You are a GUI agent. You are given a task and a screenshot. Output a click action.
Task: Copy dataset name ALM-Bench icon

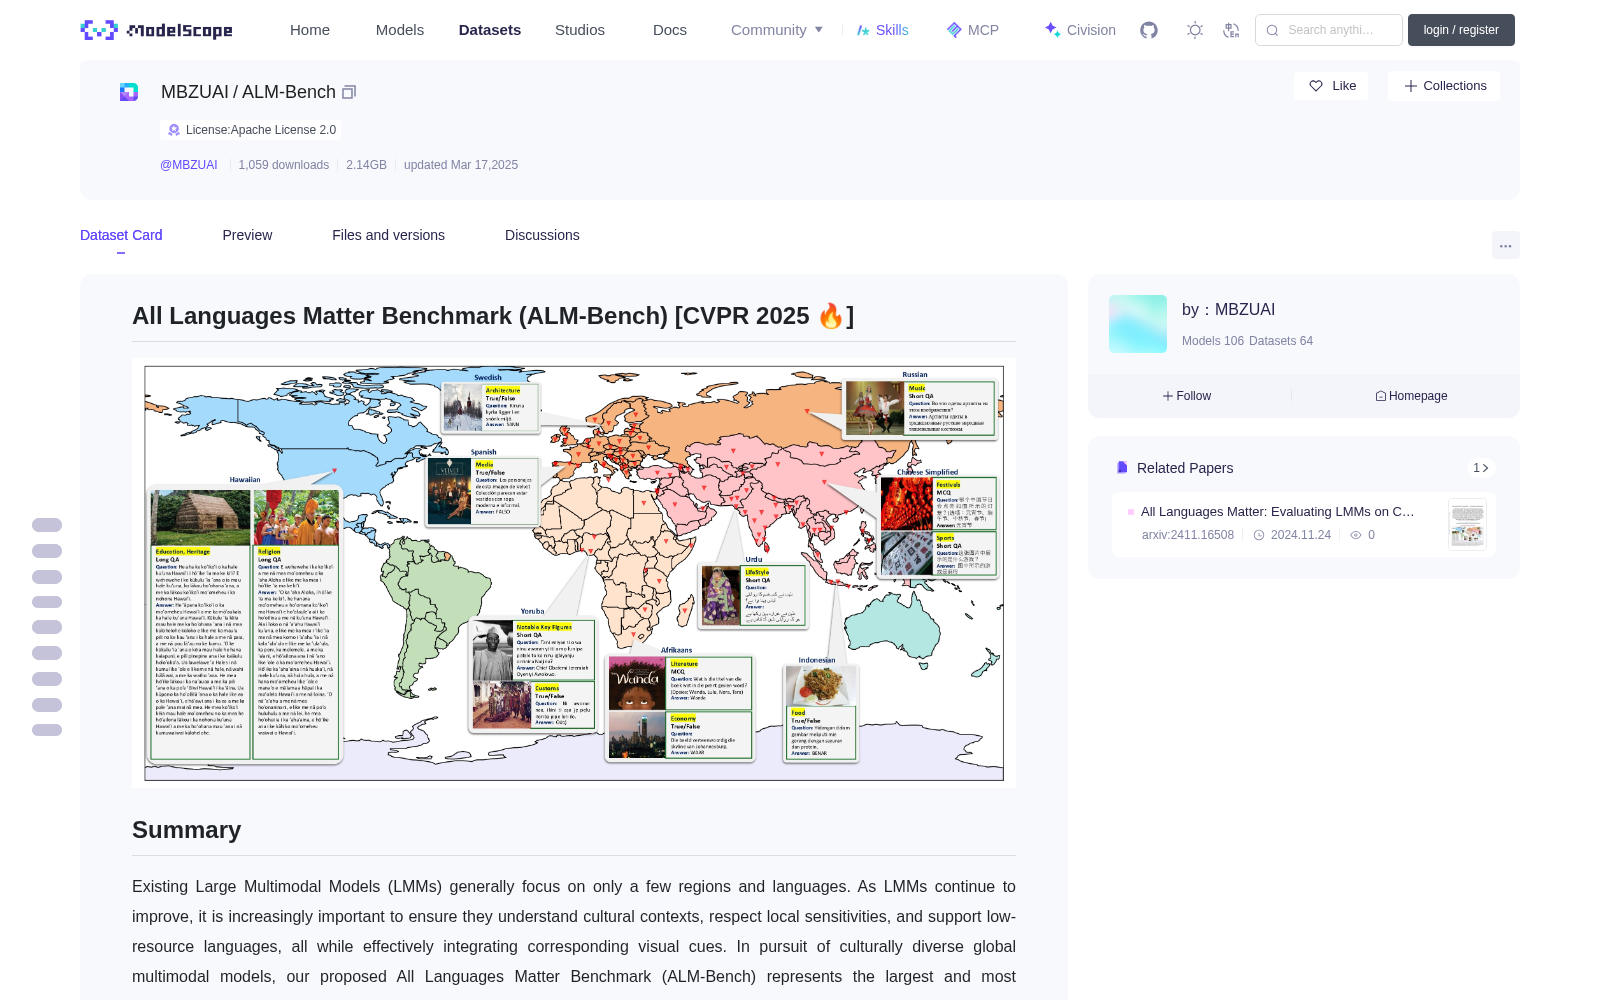tap(349, 92)
